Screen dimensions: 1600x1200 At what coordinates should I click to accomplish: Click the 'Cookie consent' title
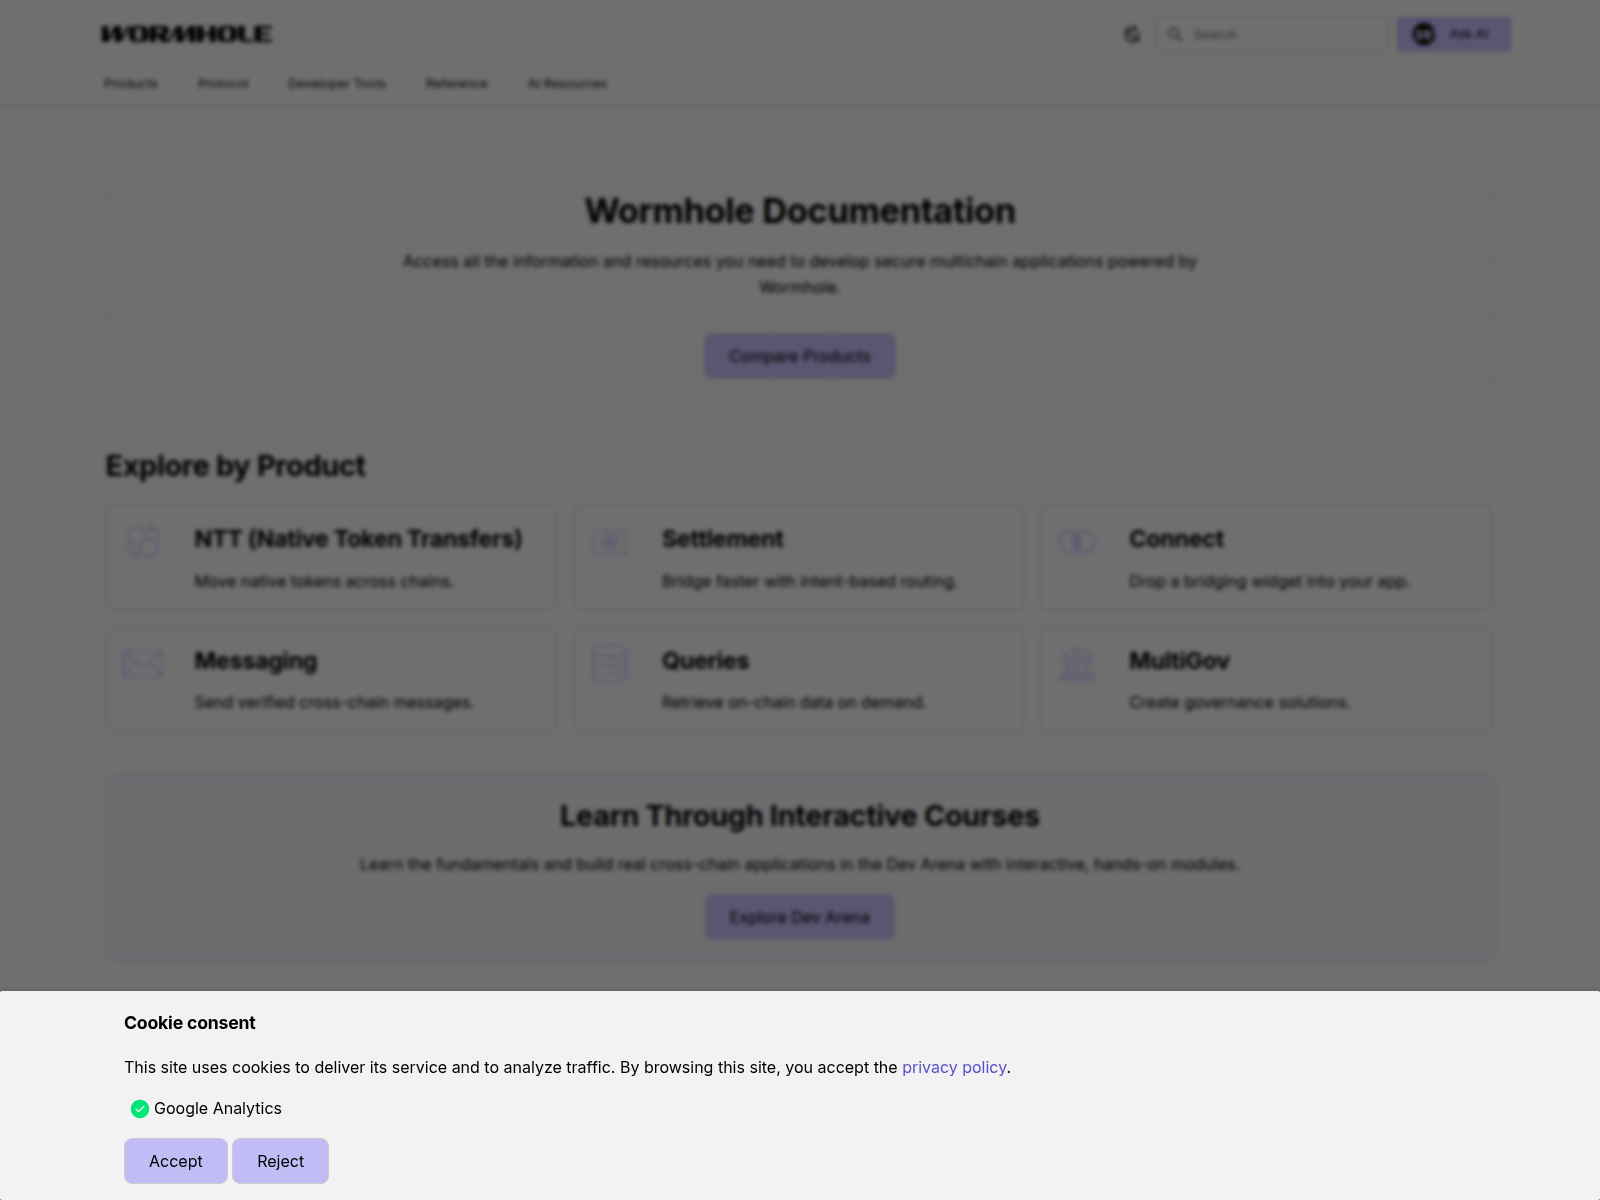[x=190, y=1023]
